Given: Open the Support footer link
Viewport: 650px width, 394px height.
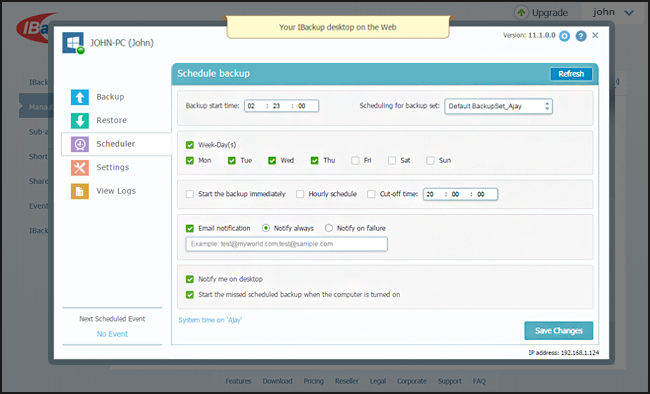Looking at the screenshot, I should [450, 381].
